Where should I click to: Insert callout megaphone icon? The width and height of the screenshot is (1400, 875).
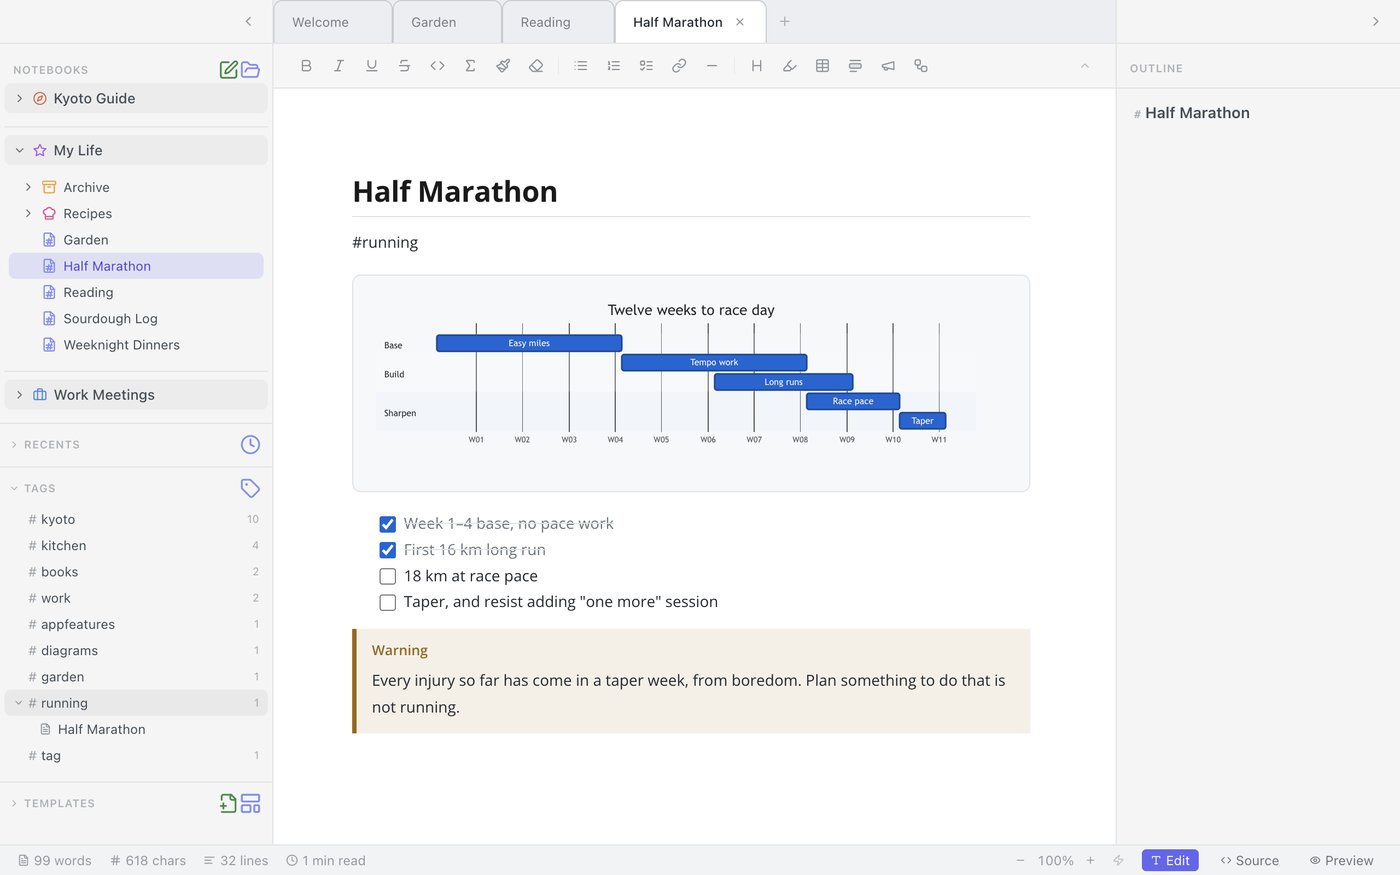tap(888, 66)
